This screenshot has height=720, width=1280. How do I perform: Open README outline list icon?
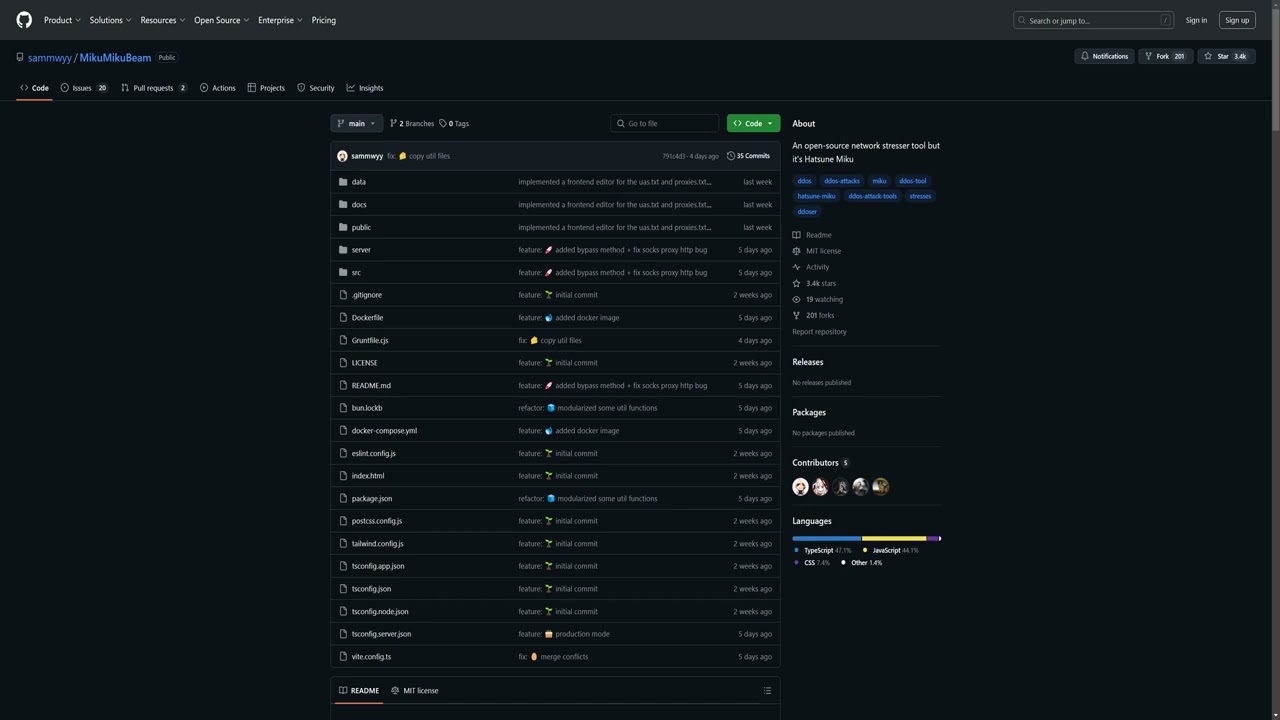pos(767,691)
